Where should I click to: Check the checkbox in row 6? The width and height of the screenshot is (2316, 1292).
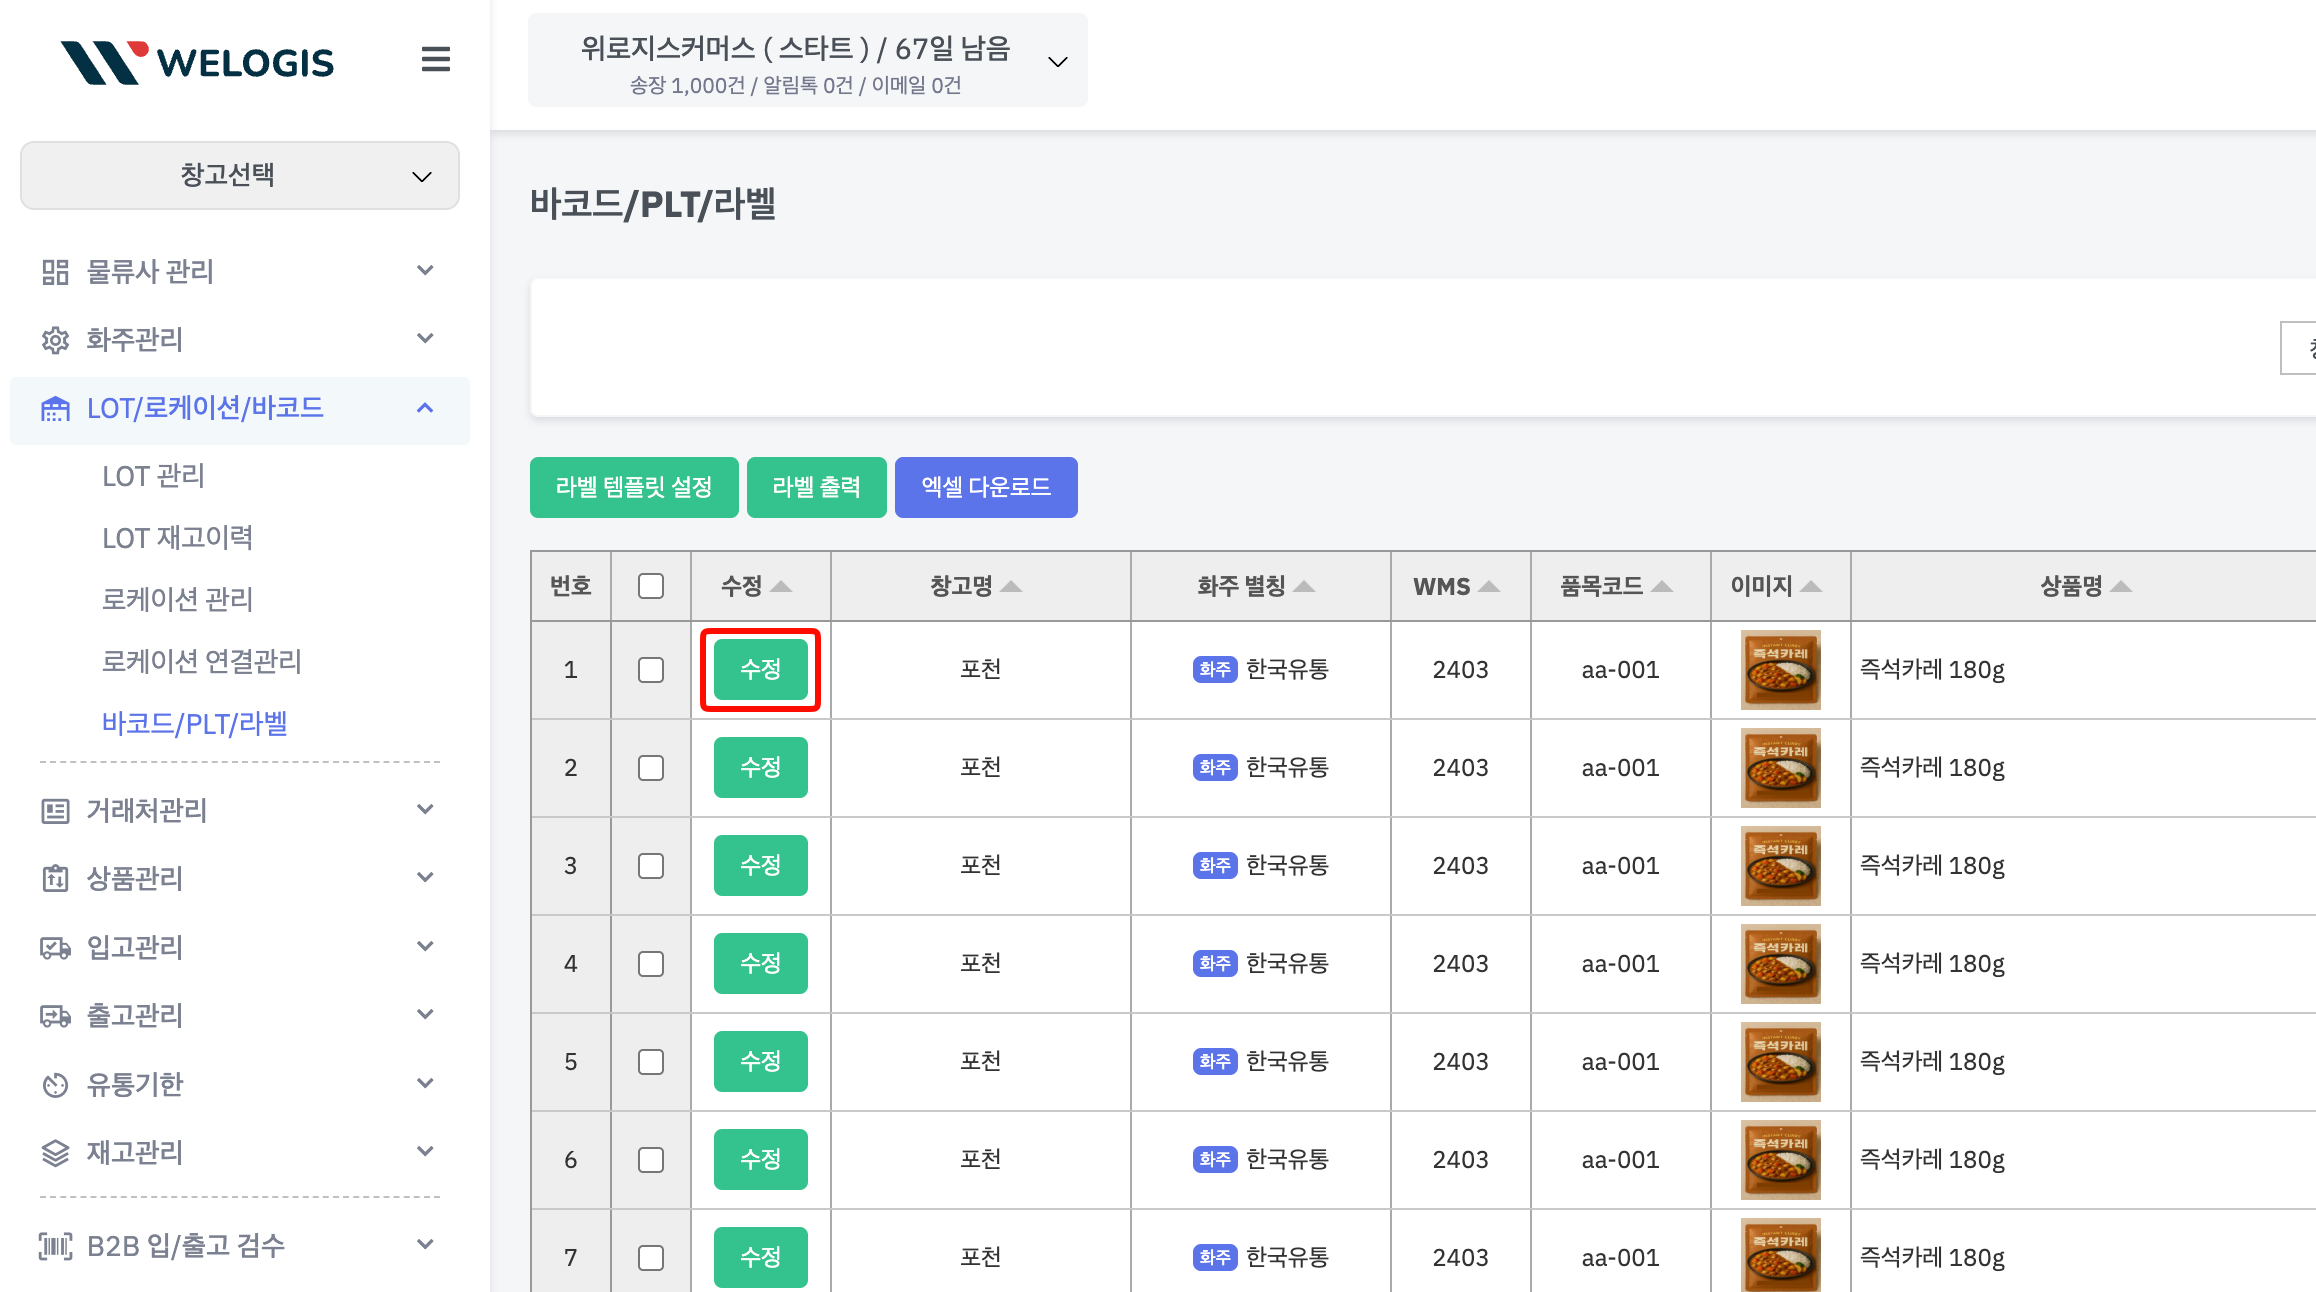click(x=651, y=1160)
